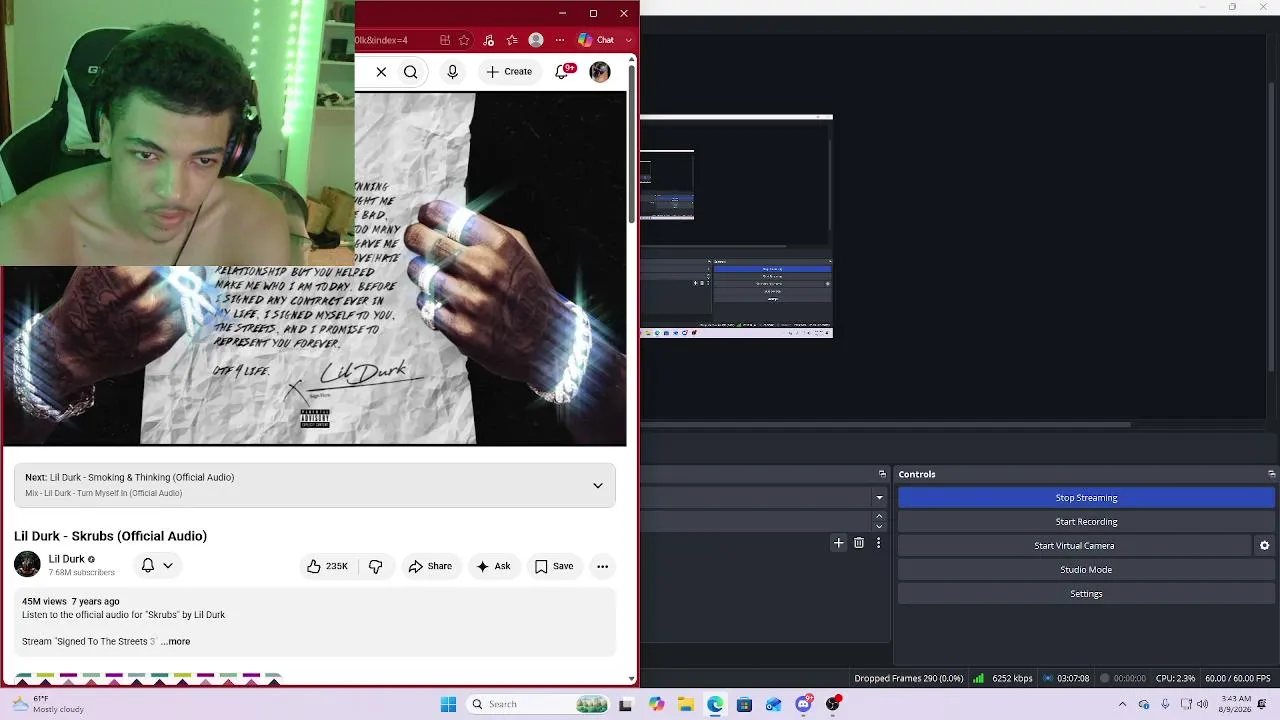Click the 6252 kbps bitrate indicator in OBS
The image size is (1280, 720).
pyautogui.click(x=1004, y=678)
